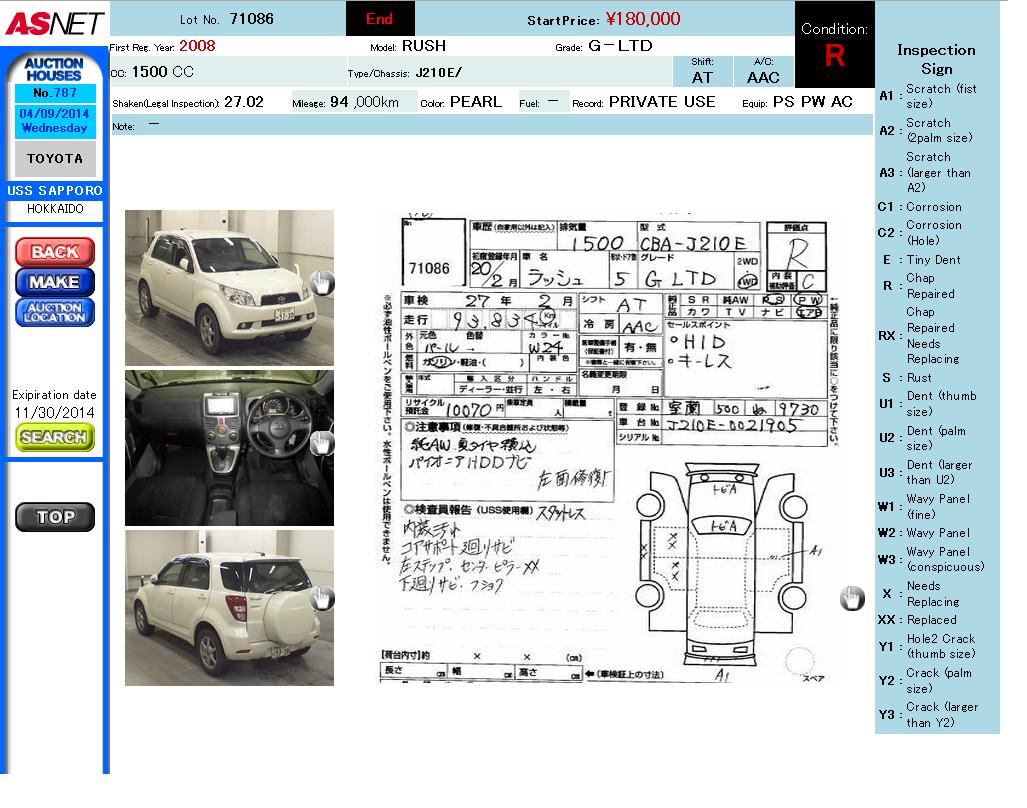Click the A2 Scratch (2palm size) legend entry

pos(926,130)
